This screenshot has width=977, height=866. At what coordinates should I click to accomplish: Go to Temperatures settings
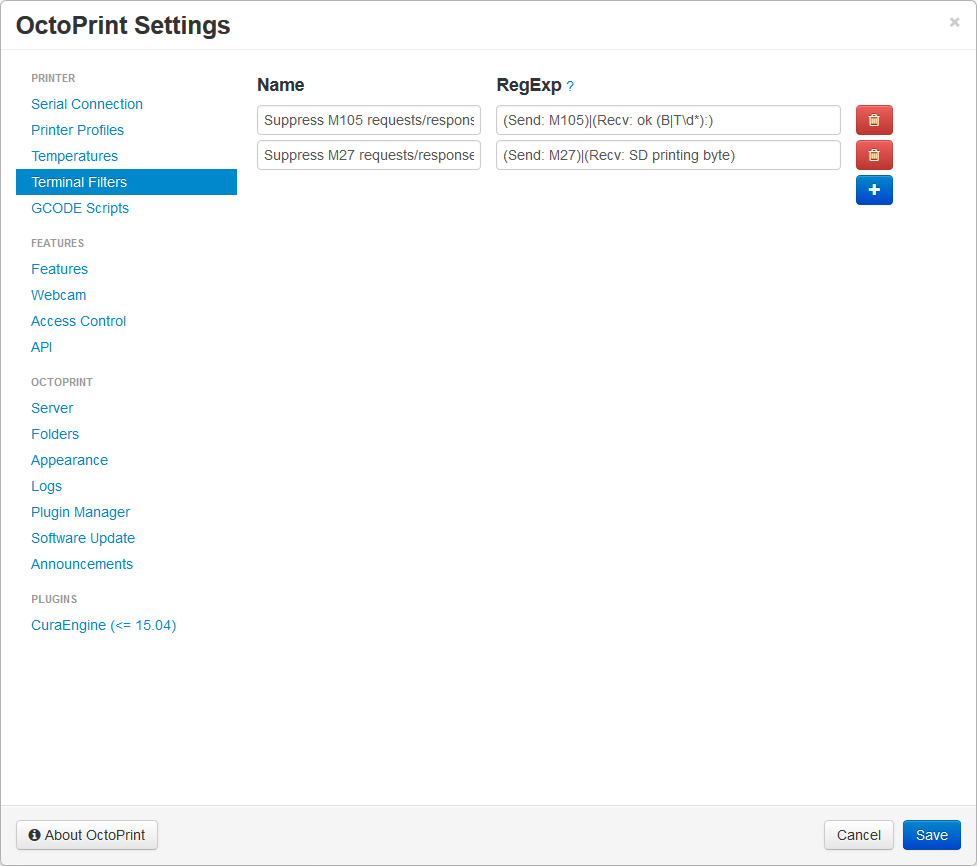[x=74, y=156]
